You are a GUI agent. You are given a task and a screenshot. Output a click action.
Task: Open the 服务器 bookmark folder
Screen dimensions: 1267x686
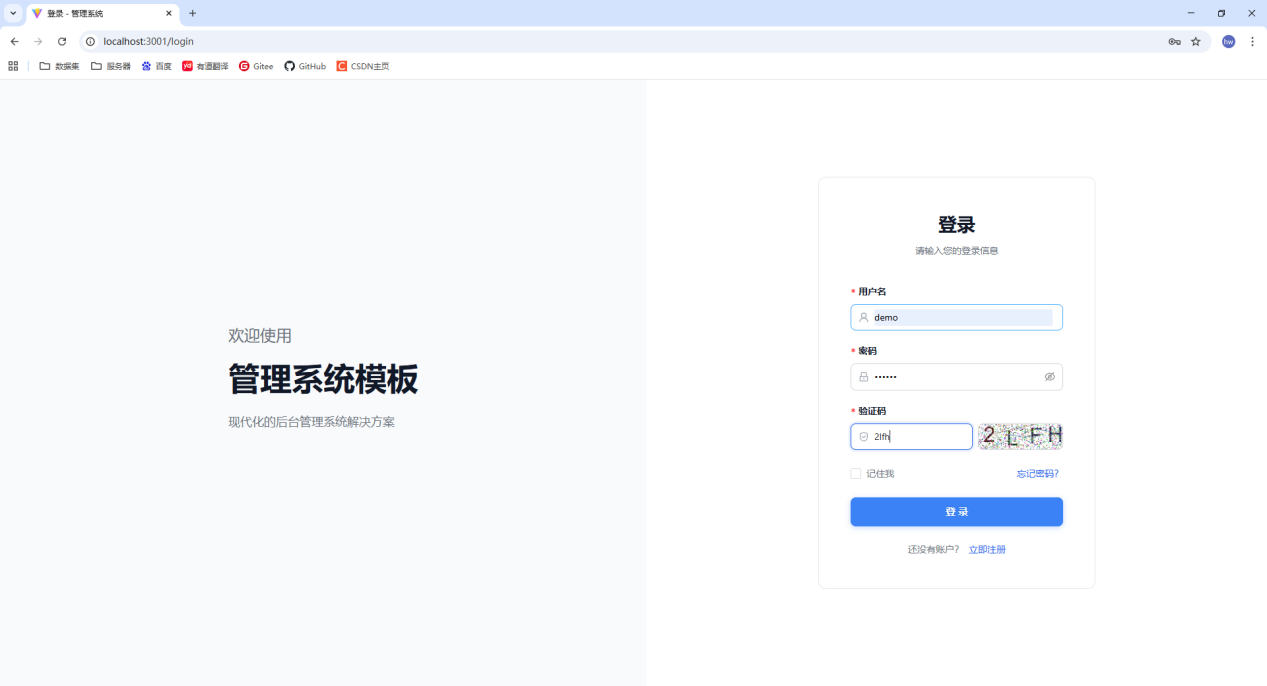[110, 66]
